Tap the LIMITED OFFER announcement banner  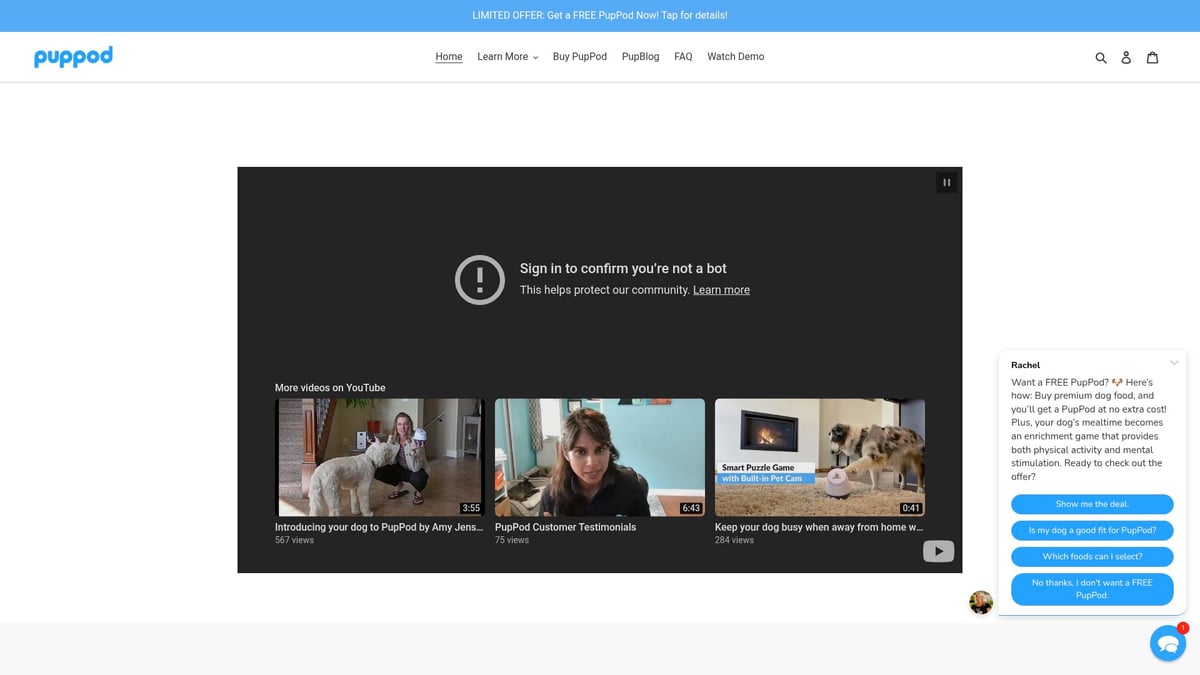600,16
